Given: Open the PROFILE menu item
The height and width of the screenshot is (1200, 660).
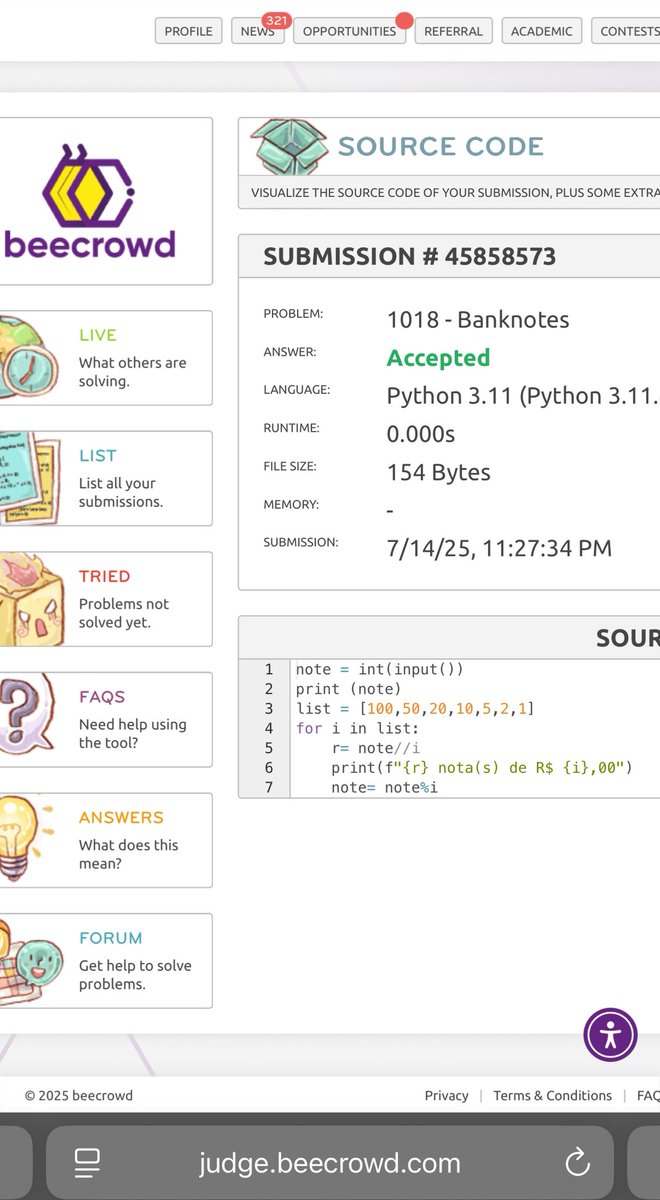Looking at the screenshot, I should point(188,31).
